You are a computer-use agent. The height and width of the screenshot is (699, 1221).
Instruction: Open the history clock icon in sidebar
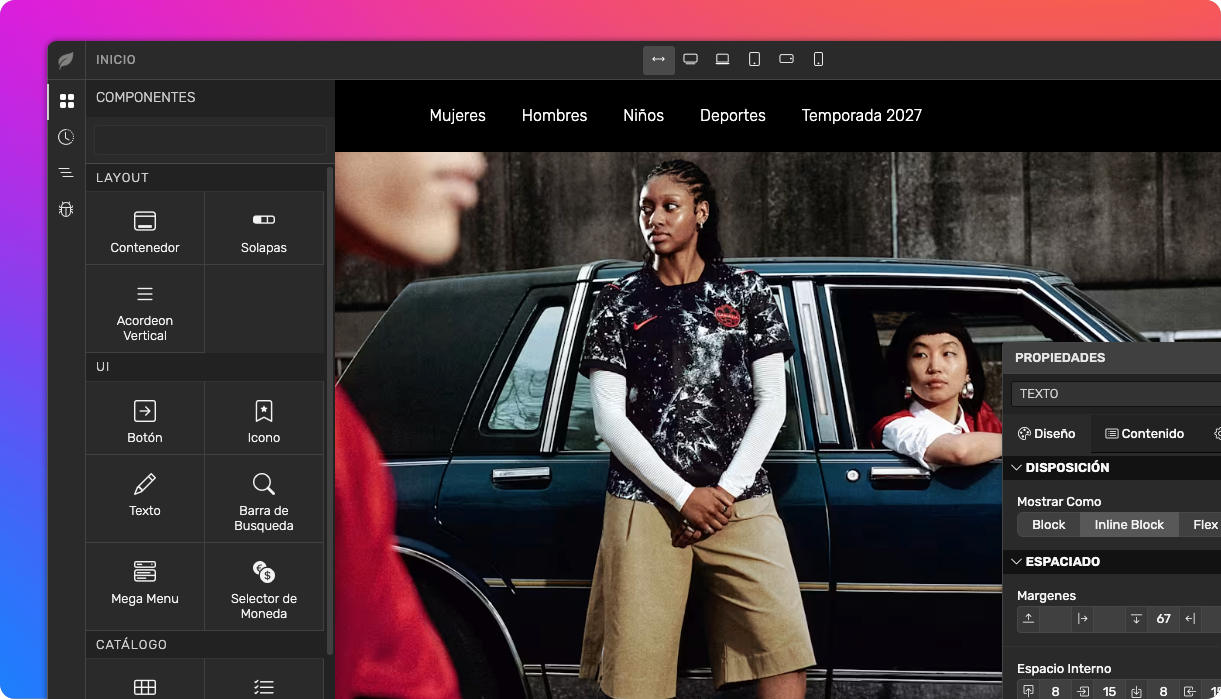(66, 137)
